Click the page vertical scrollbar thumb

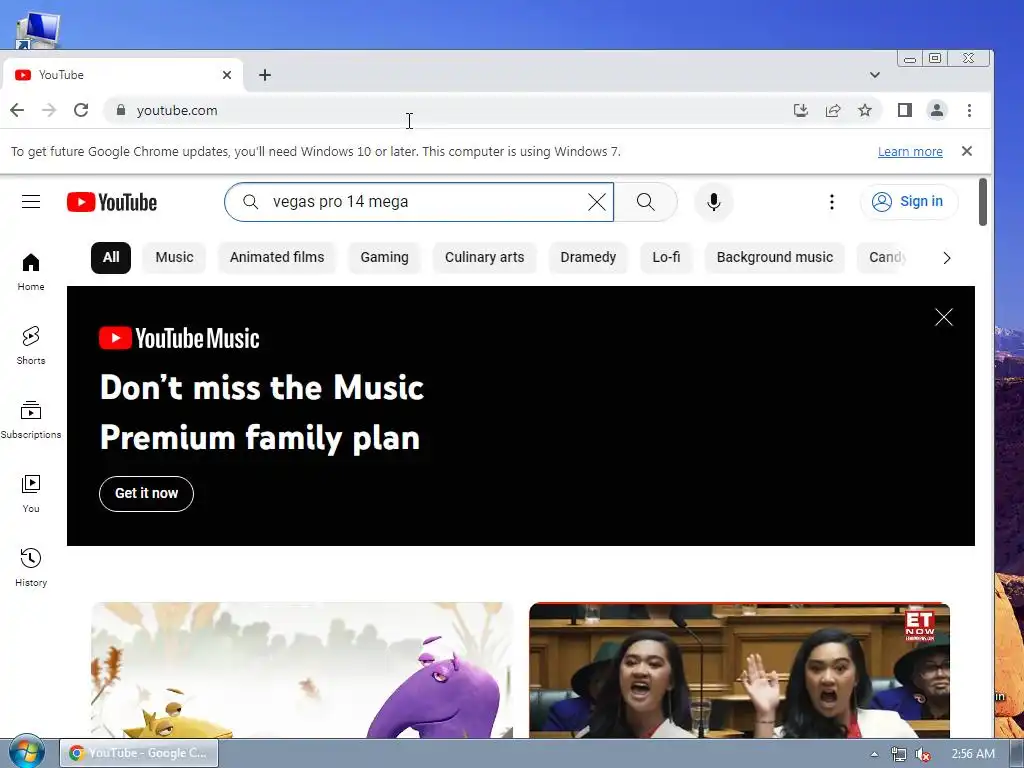983,202
